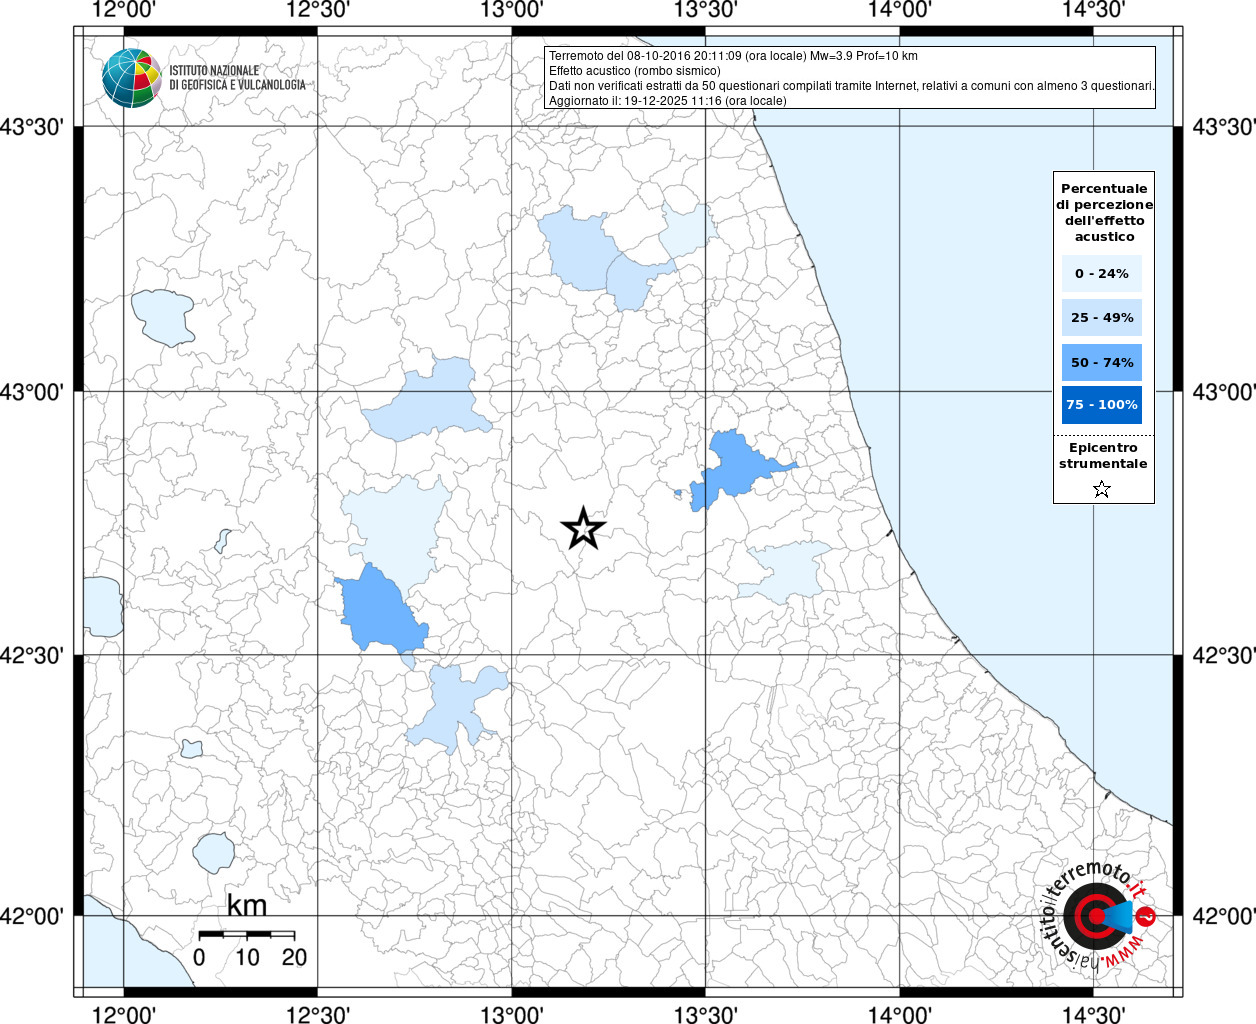Click the top axis label 13°00'
Image resolution: width=1256 pixels, height=1024 pixels.
coord(511,10)
